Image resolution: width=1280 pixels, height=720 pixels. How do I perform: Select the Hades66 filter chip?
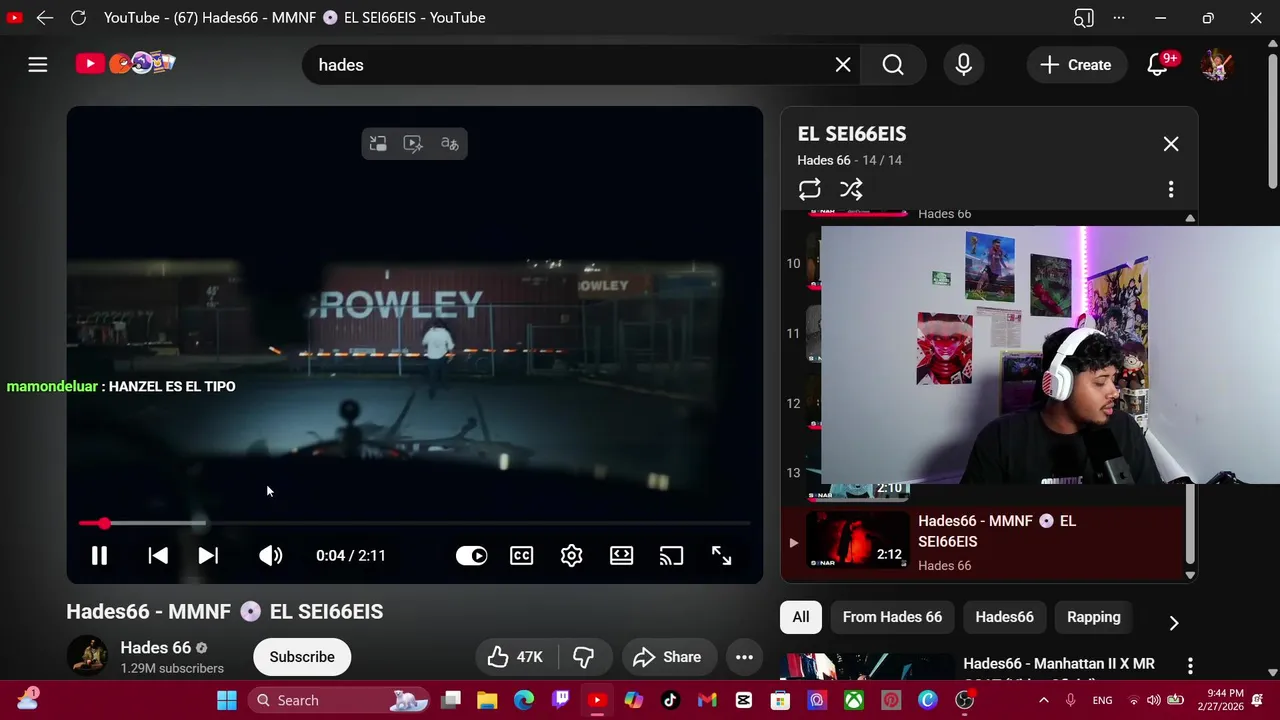coord(1005,617)
